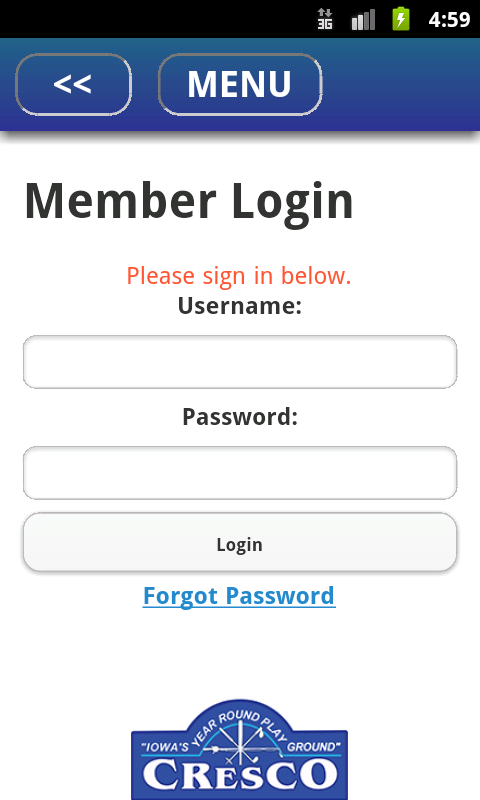Tap the signal strength bars icon
This screenshot has width=480, height=800.
(x=363, y=19)
